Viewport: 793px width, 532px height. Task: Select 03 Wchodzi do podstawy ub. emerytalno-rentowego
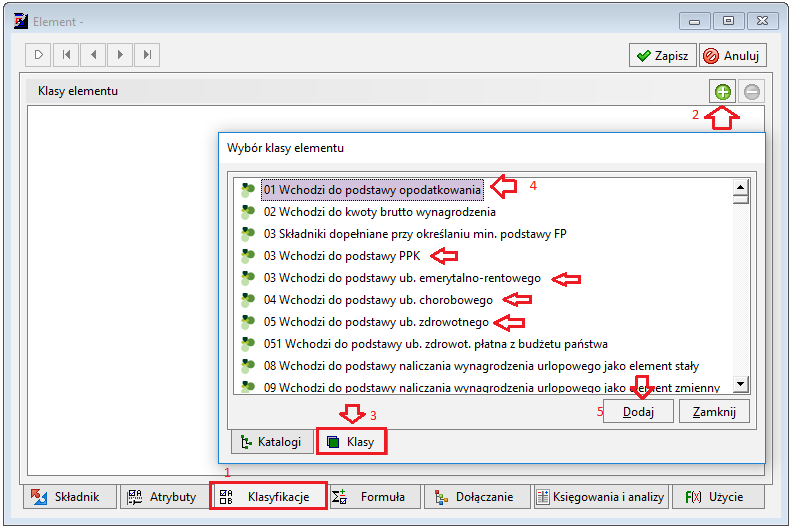coord(402,278)
